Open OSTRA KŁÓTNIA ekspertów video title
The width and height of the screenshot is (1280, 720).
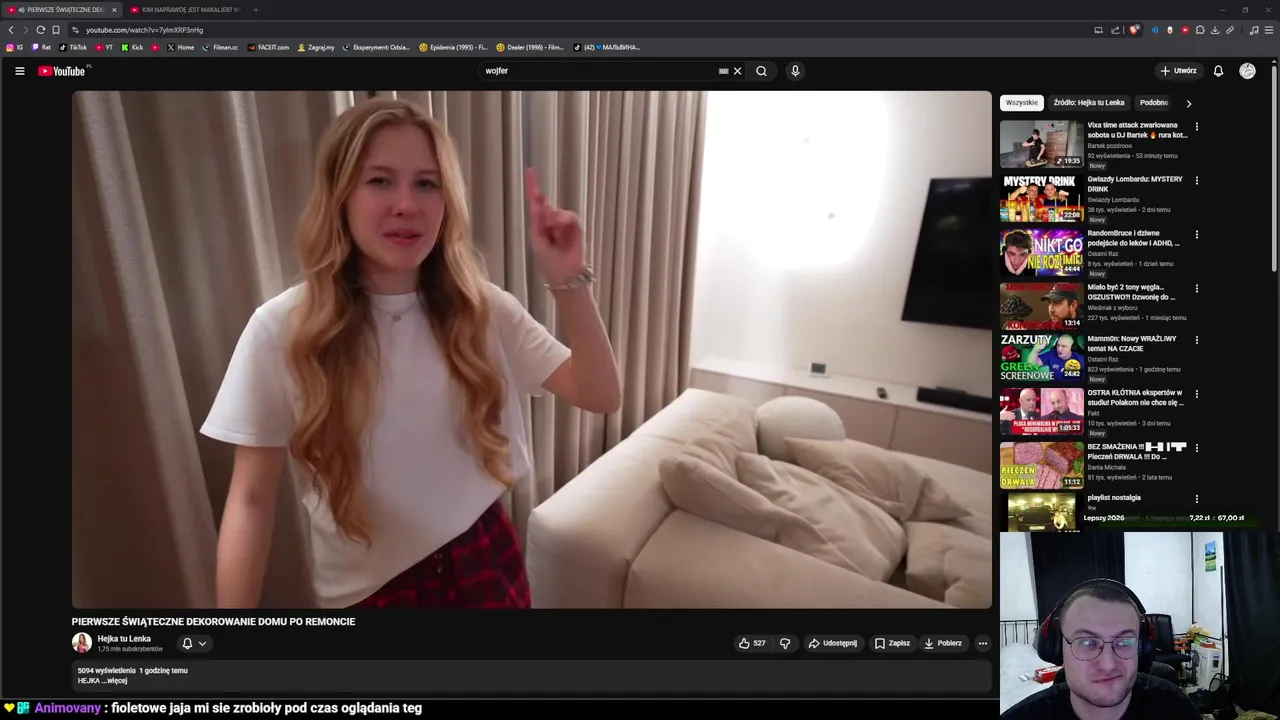[1136, 398]
